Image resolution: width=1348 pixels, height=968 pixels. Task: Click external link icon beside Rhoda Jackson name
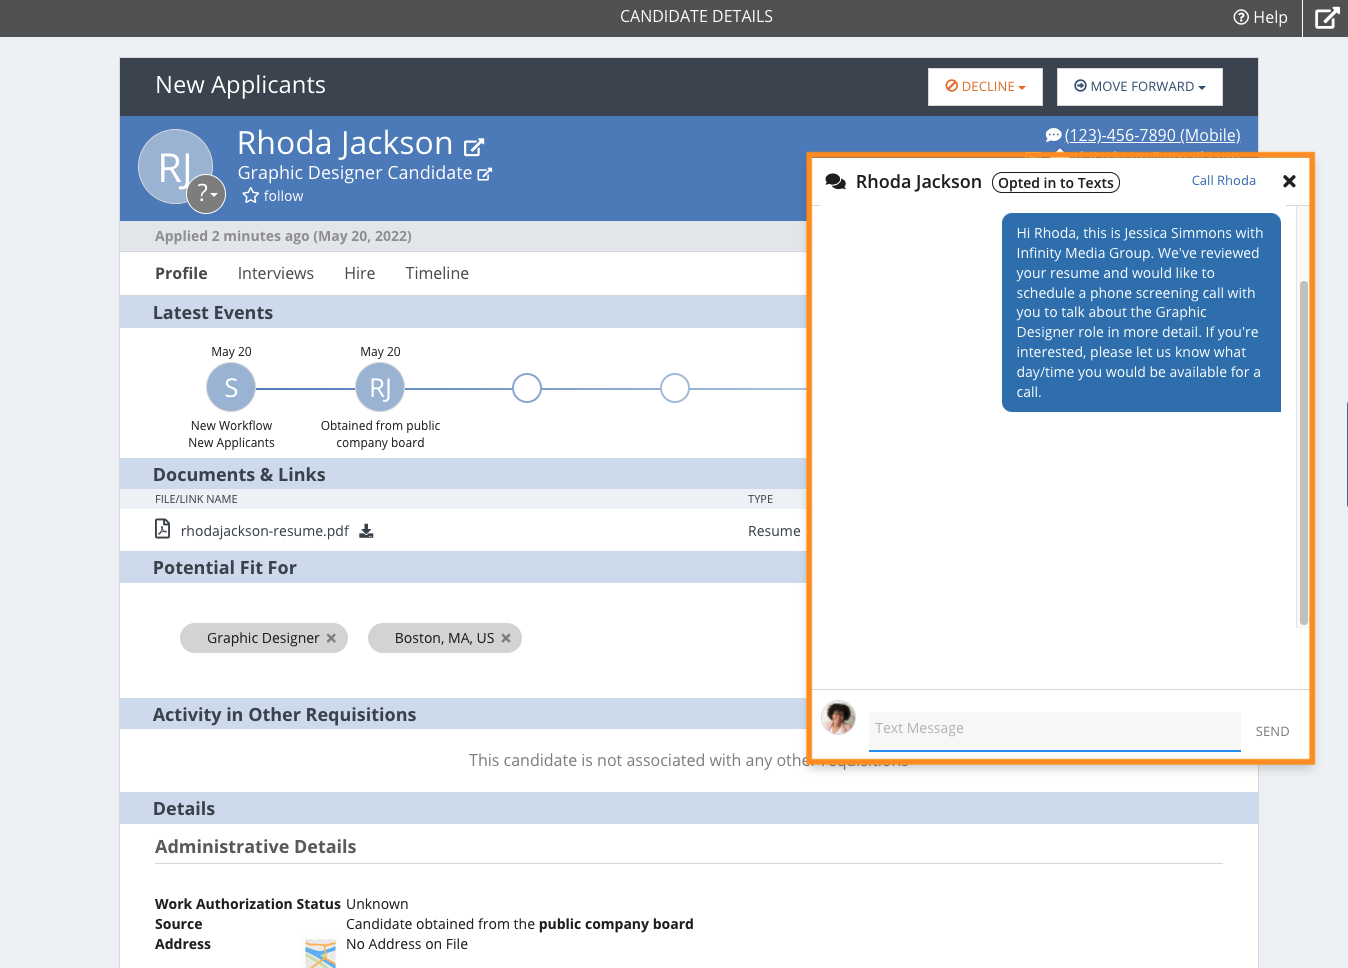[x=474, y=147]
